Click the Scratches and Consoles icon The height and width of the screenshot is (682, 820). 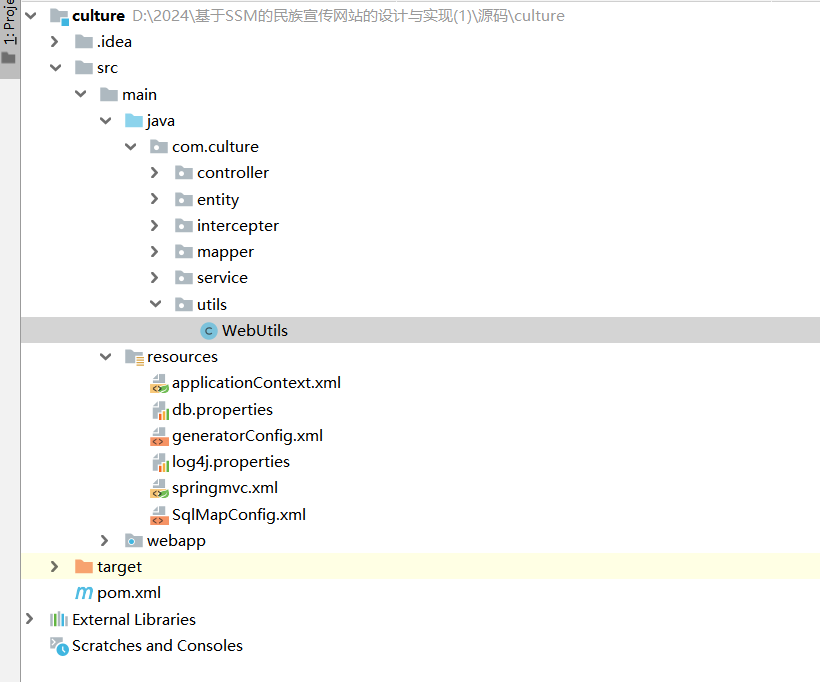pyautogui.click(x=59, y=646)
